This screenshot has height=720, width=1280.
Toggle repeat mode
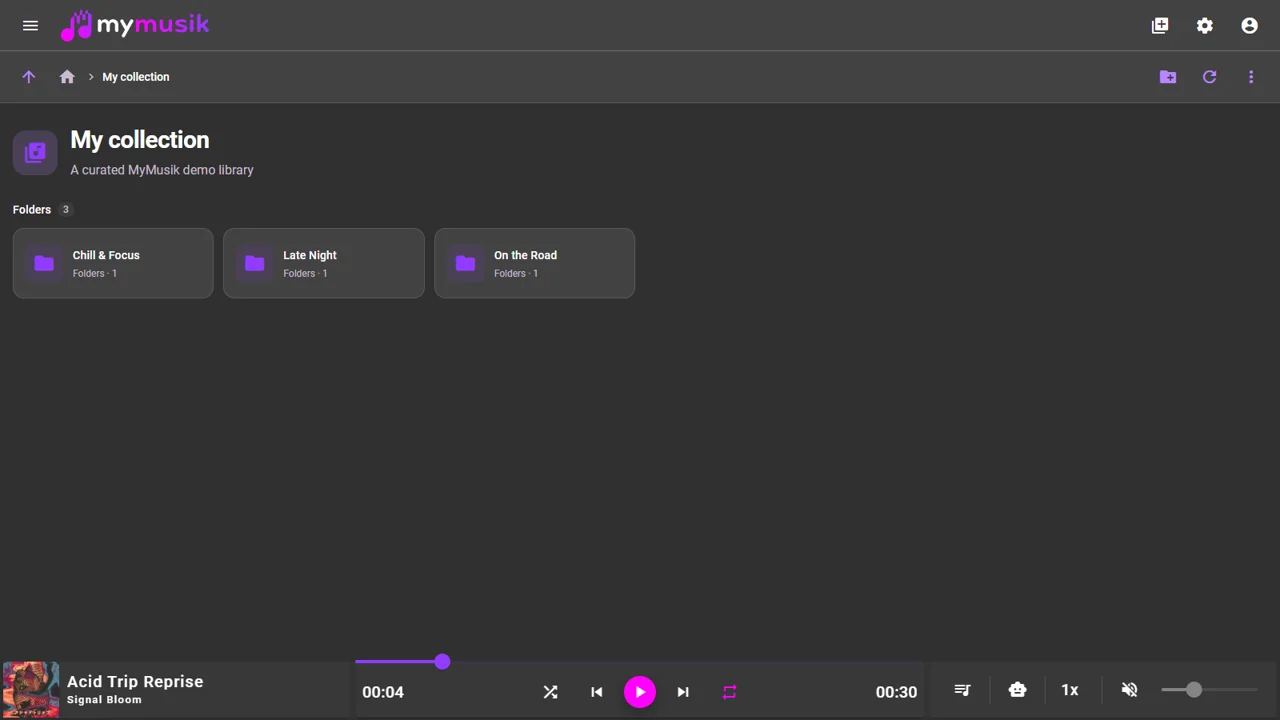click(729, 692)
